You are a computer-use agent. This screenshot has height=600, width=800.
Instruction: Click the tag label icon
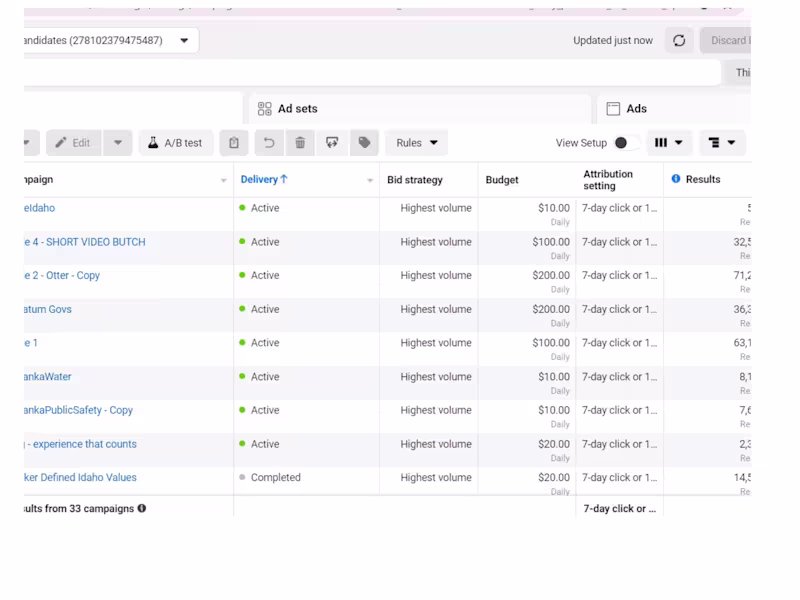[x=364, y=143]
